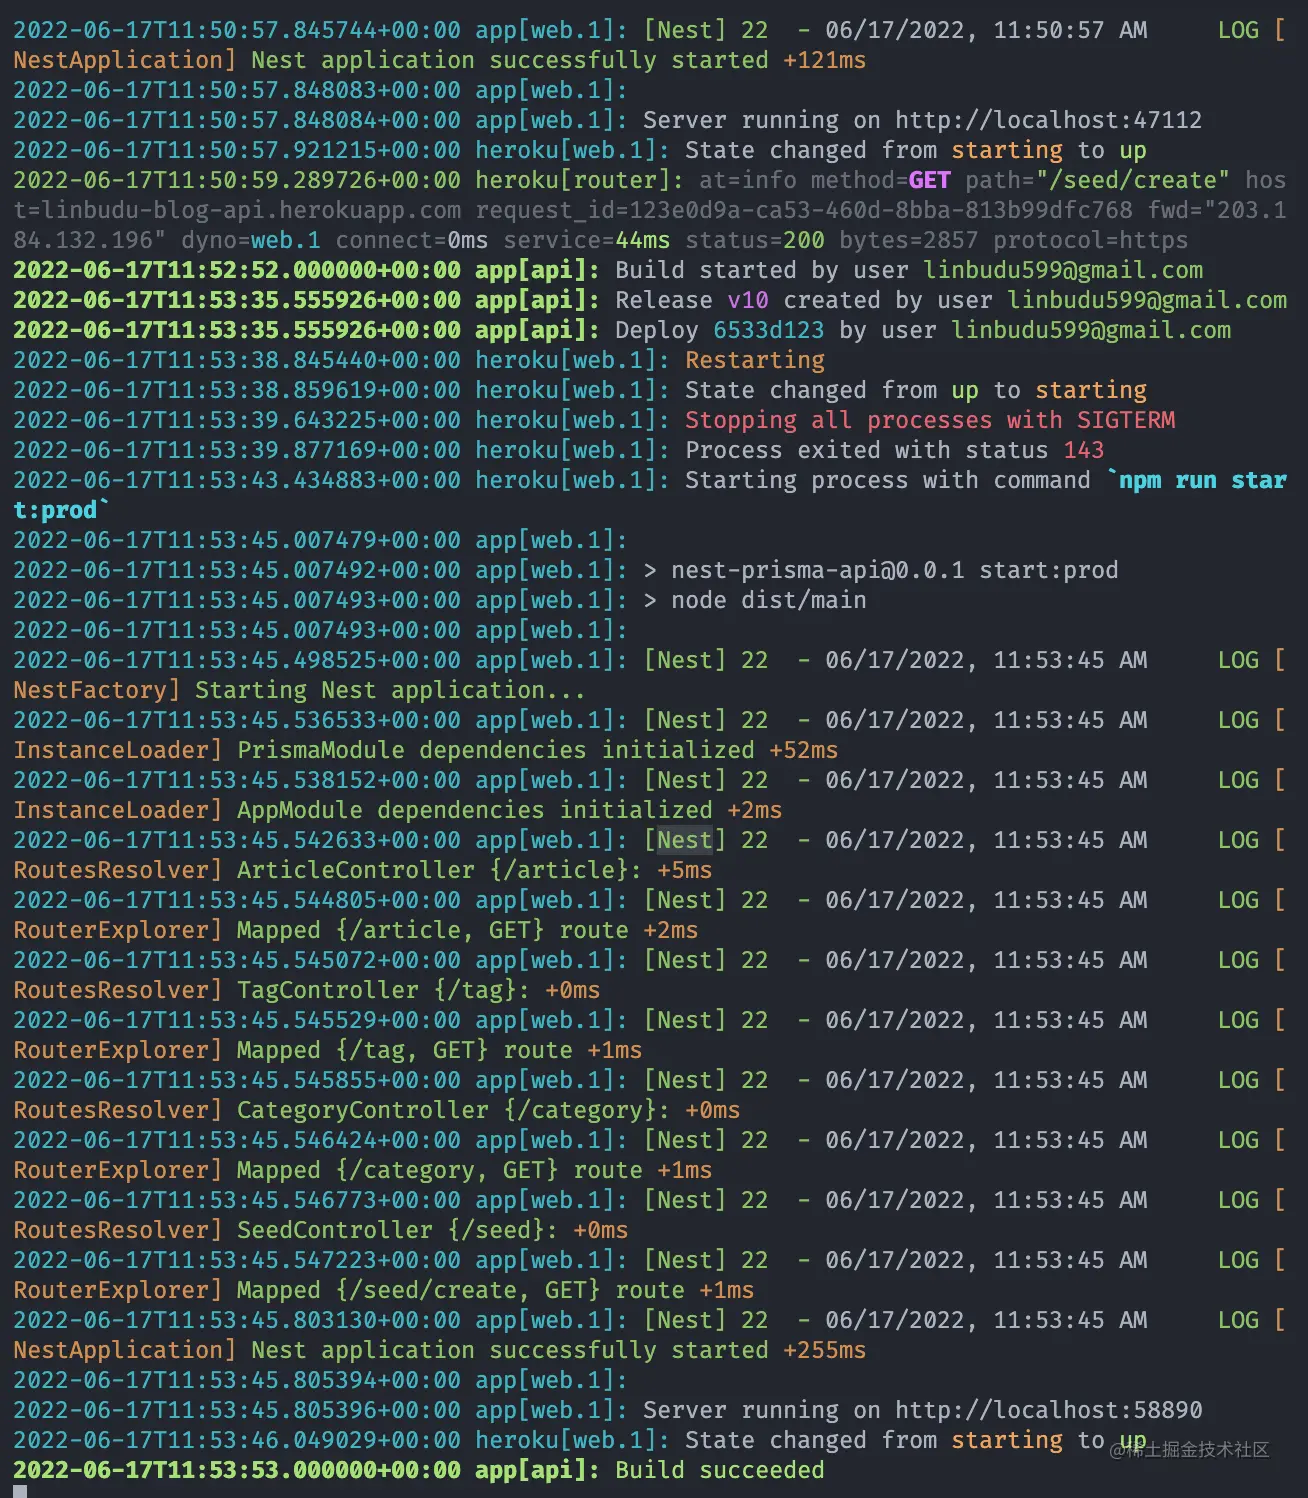Click 'Mapped {/tag, GET} route +1ms'
This screenshot has width=1308, height=1498.
coord(440,1050)
